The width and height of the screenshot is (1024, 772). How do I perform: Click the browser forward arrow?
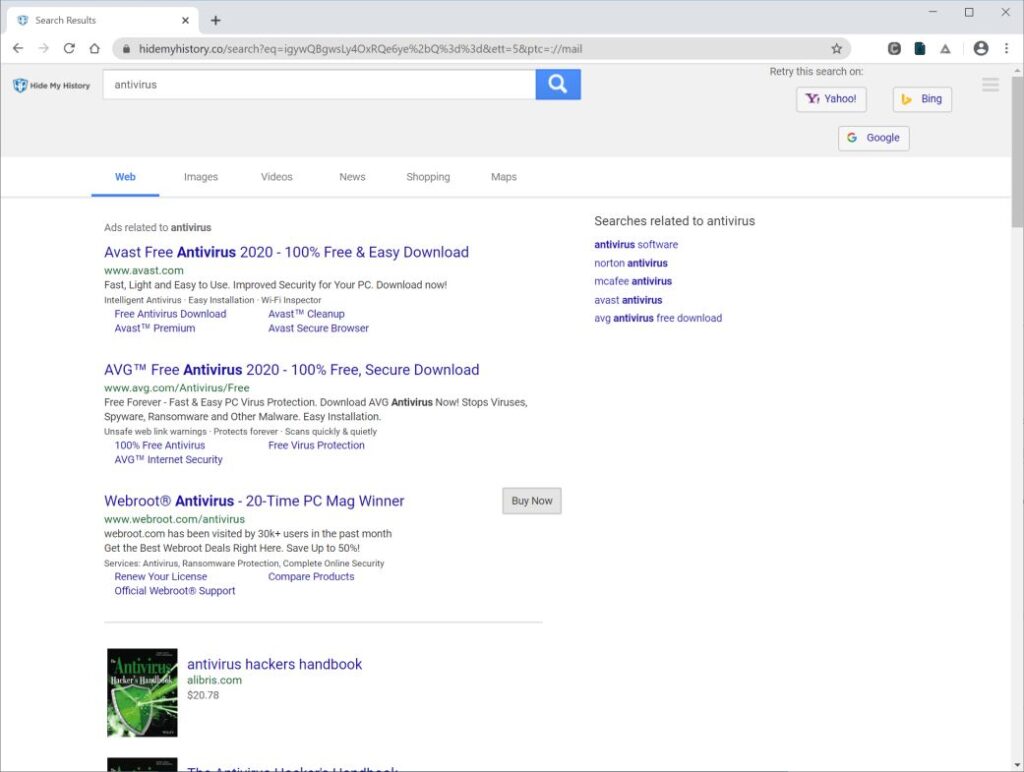(x=44, y=48)
